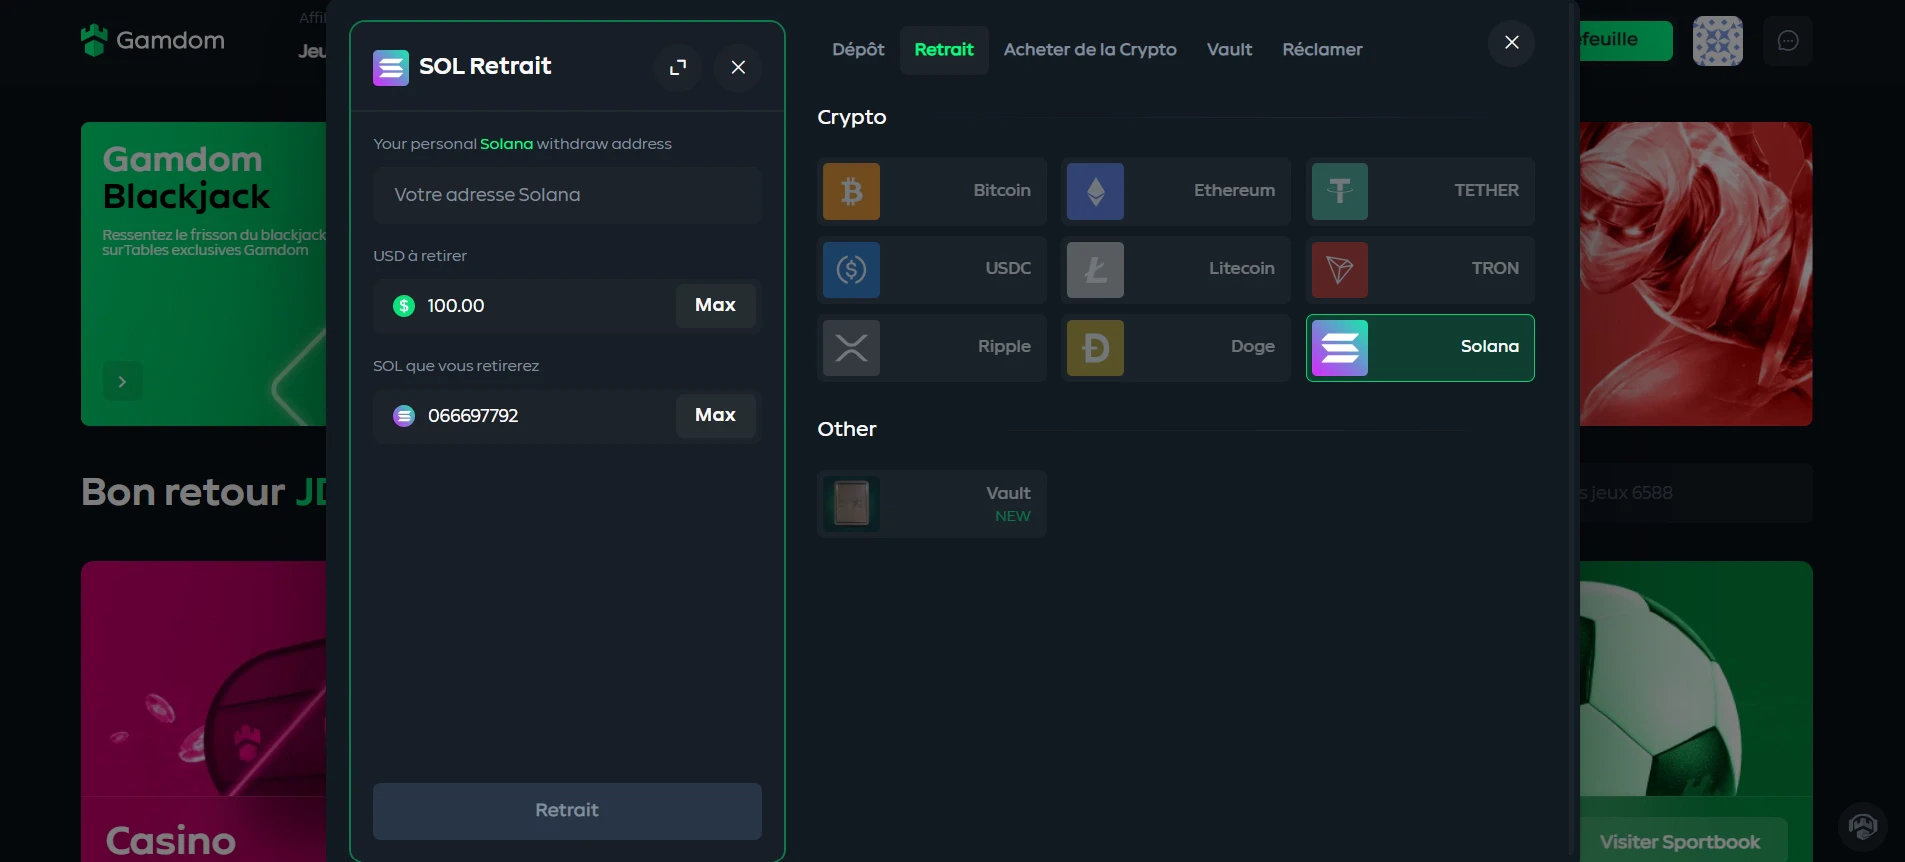Focus the Solana address input field
The height and width of the screenshot is (862, 1905).
pyautogui.click(x=567, y=195)
